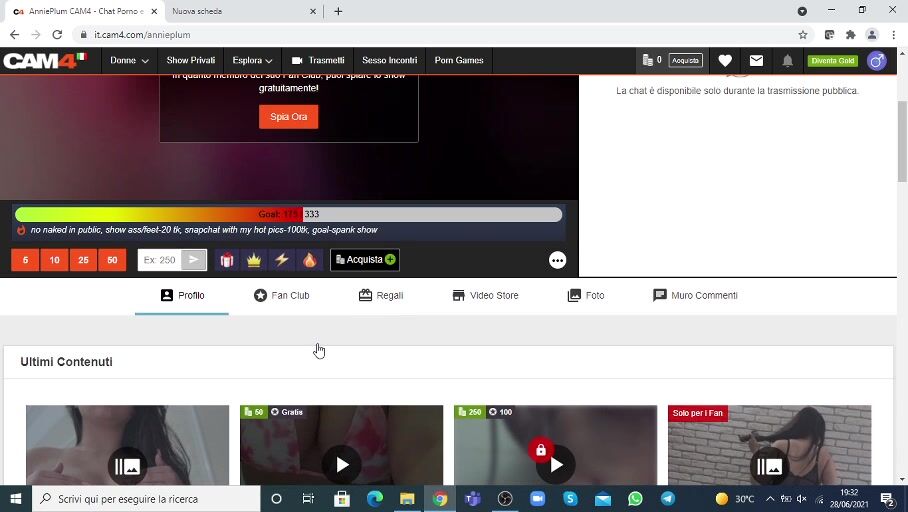Screen dimensions: 908x512
Task: Expand the Donne dropdown menu
Action: click(129, 61)
